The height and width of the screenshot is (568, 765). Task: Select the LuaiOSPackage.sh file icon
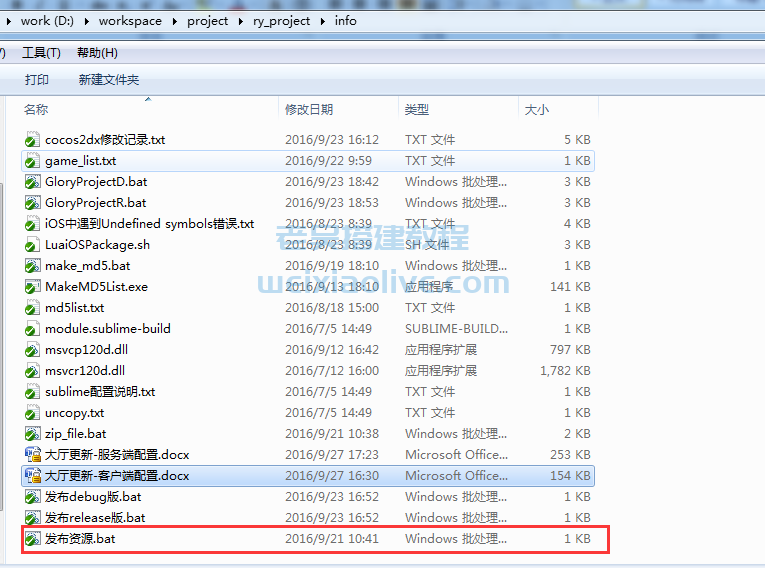point(32,245)
